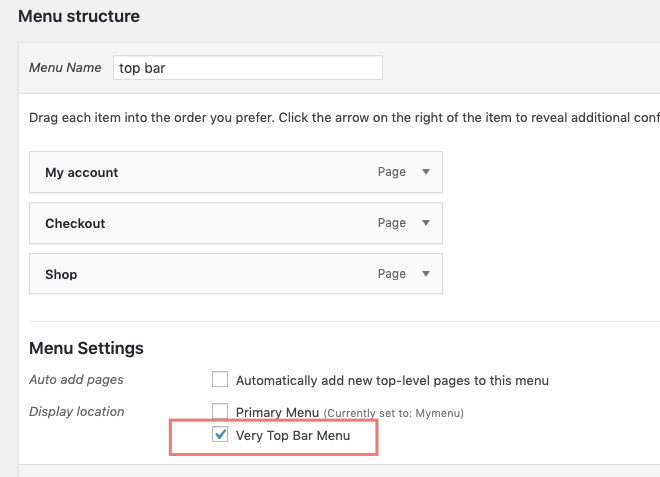Click the Page type label on My account
Screen dimensions: 660x477
(391, 172)
